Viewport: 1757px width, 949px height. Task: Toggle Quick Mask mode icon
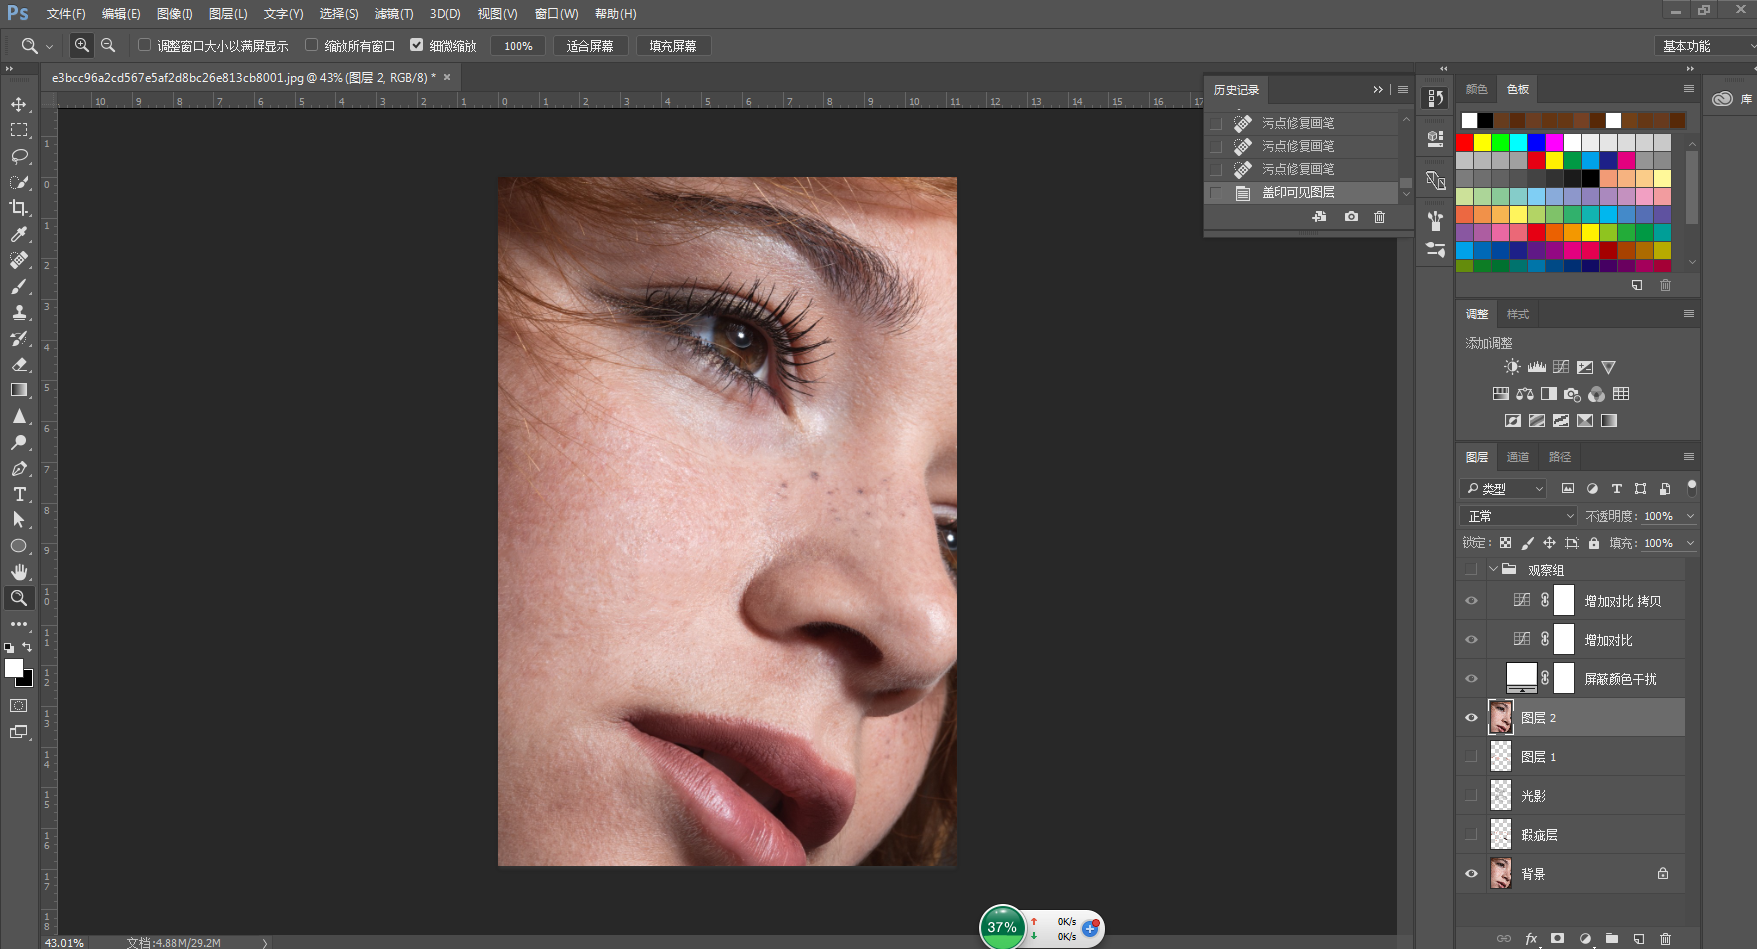point(19,705)
